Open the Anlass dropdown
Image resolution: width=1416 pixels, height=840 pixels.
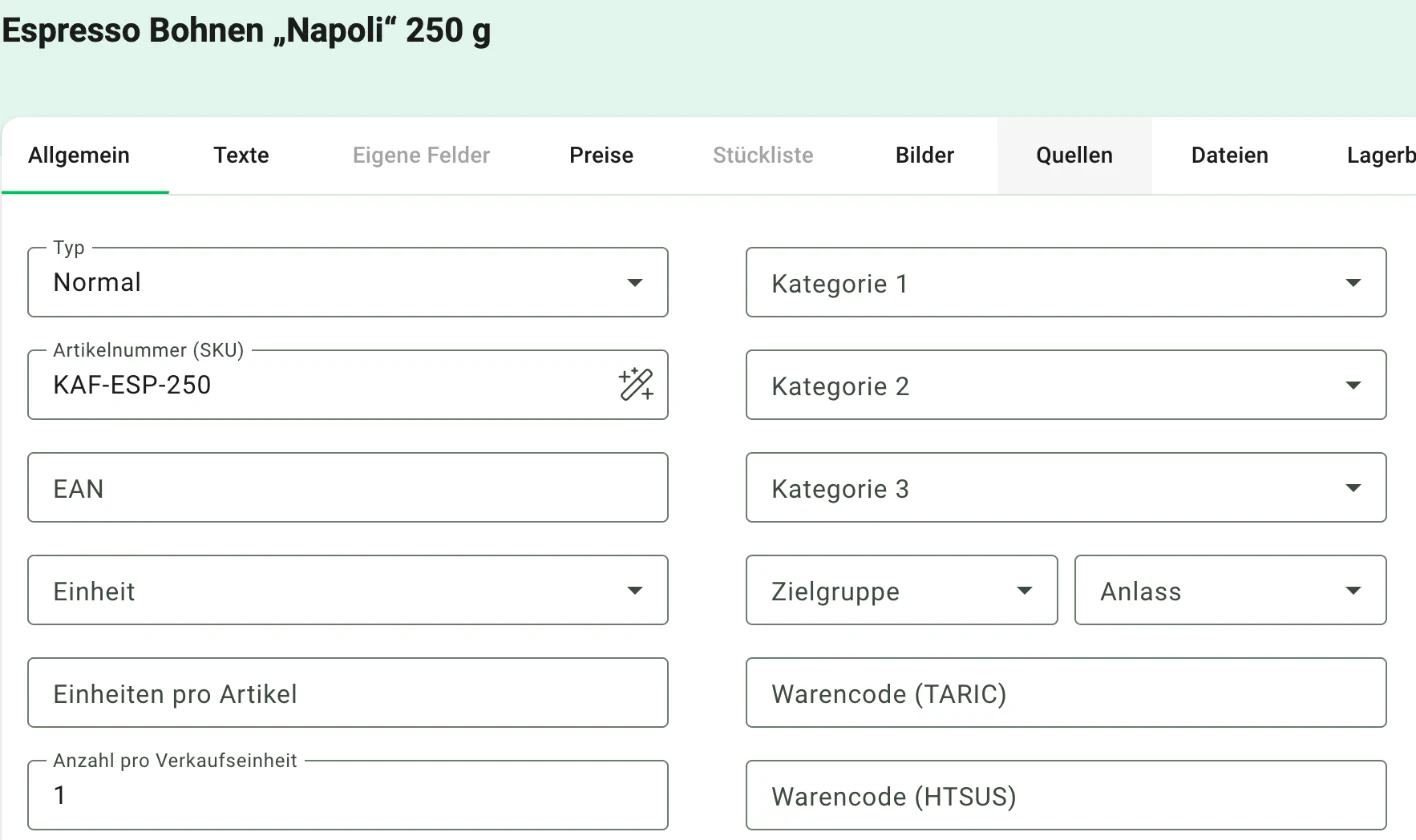(x=1231, y=590)
